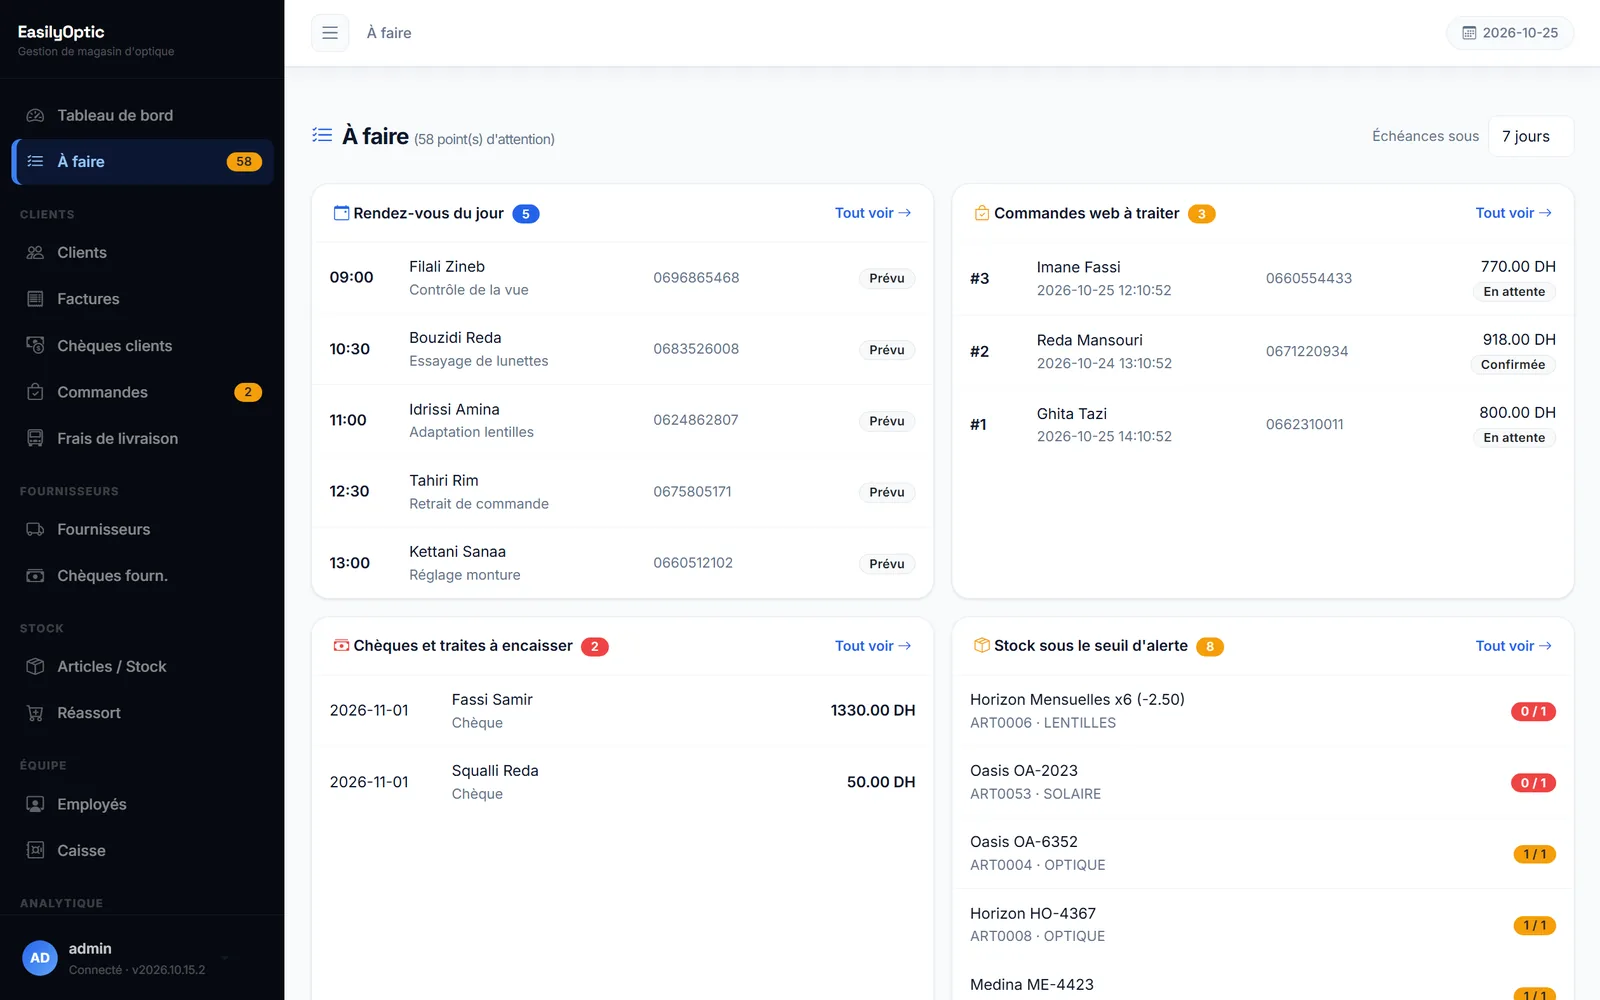
Task: Open web order #3 Imane Fassi
Action: tap(1263, 278)
